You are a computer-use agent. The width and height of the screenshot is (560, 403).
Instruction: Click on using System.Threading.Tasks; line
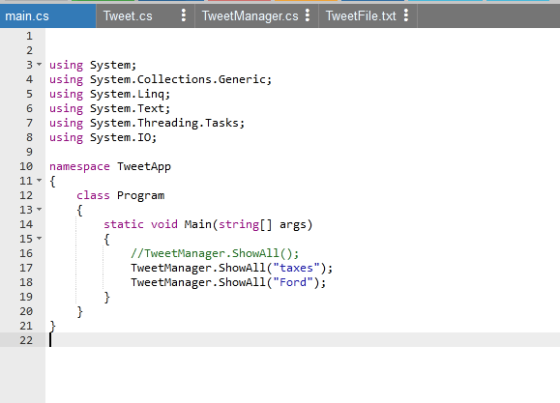(x=147, y=123)
